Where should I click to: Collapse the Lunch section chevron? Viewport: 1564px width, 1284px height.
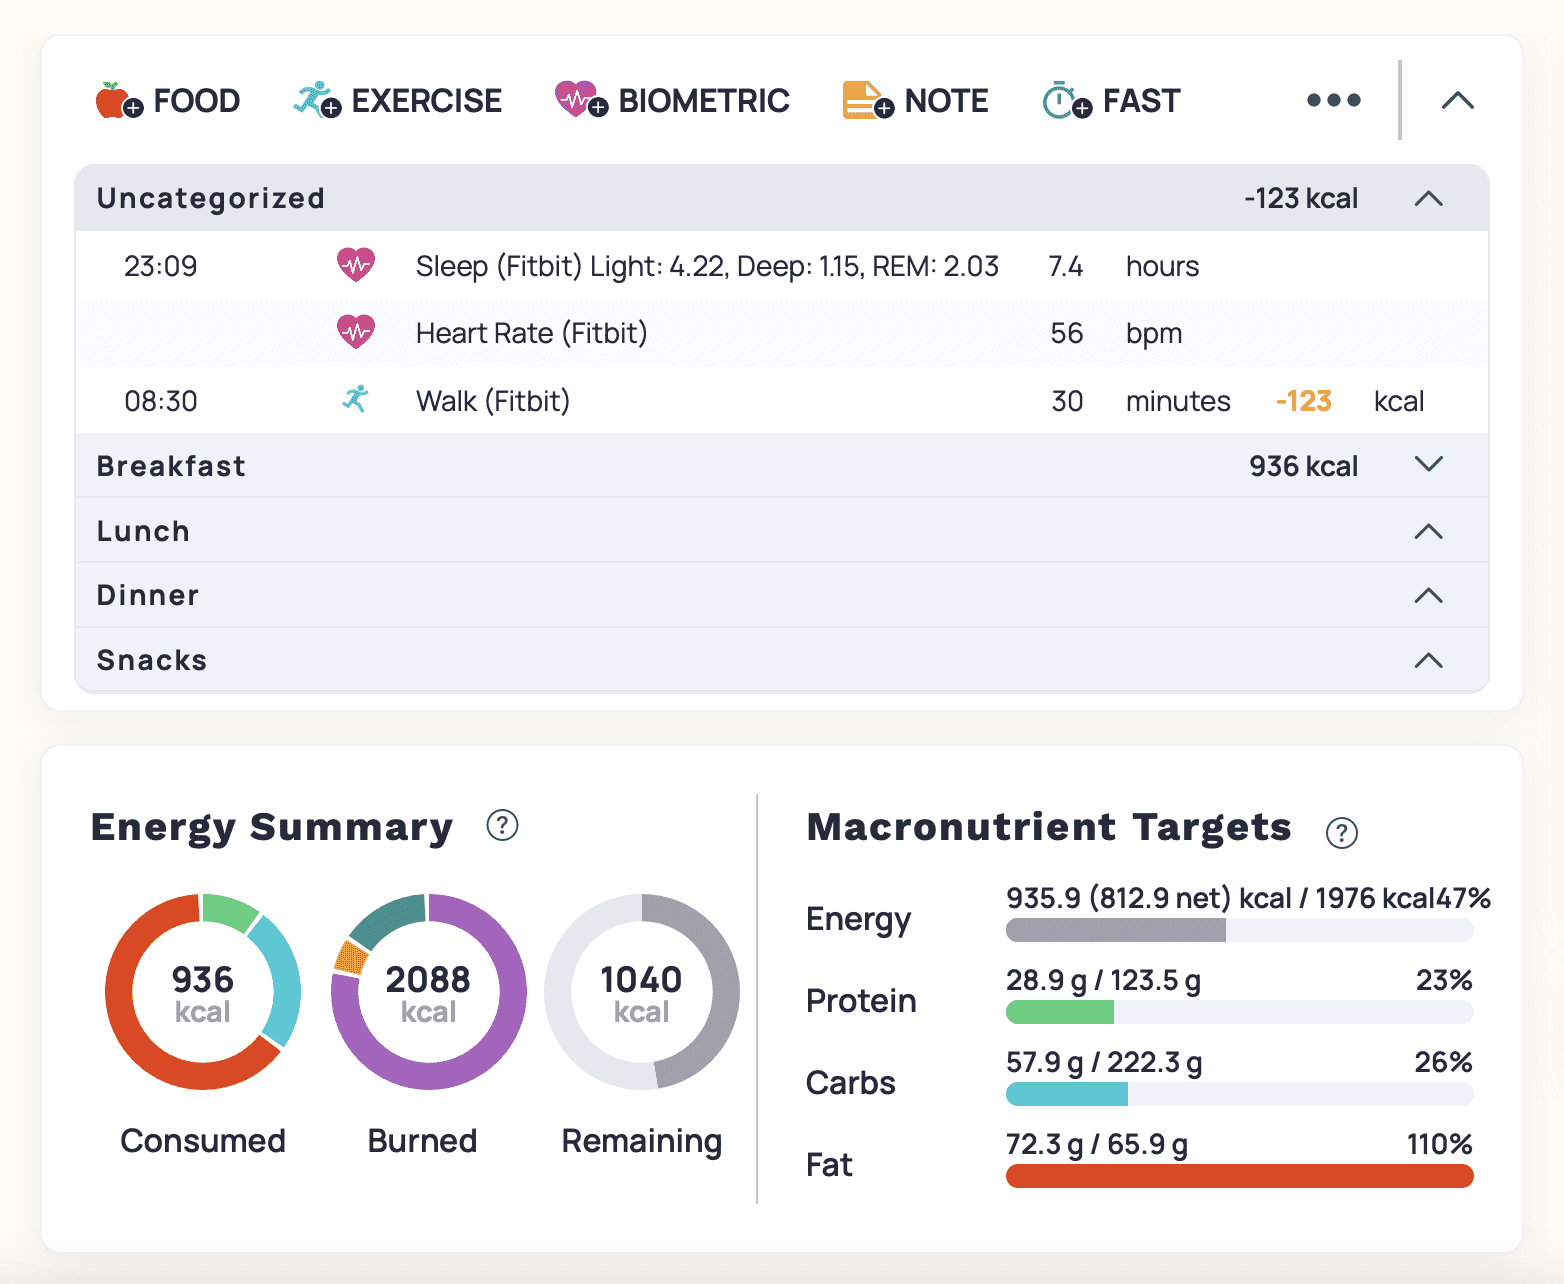coord(1429,531)
